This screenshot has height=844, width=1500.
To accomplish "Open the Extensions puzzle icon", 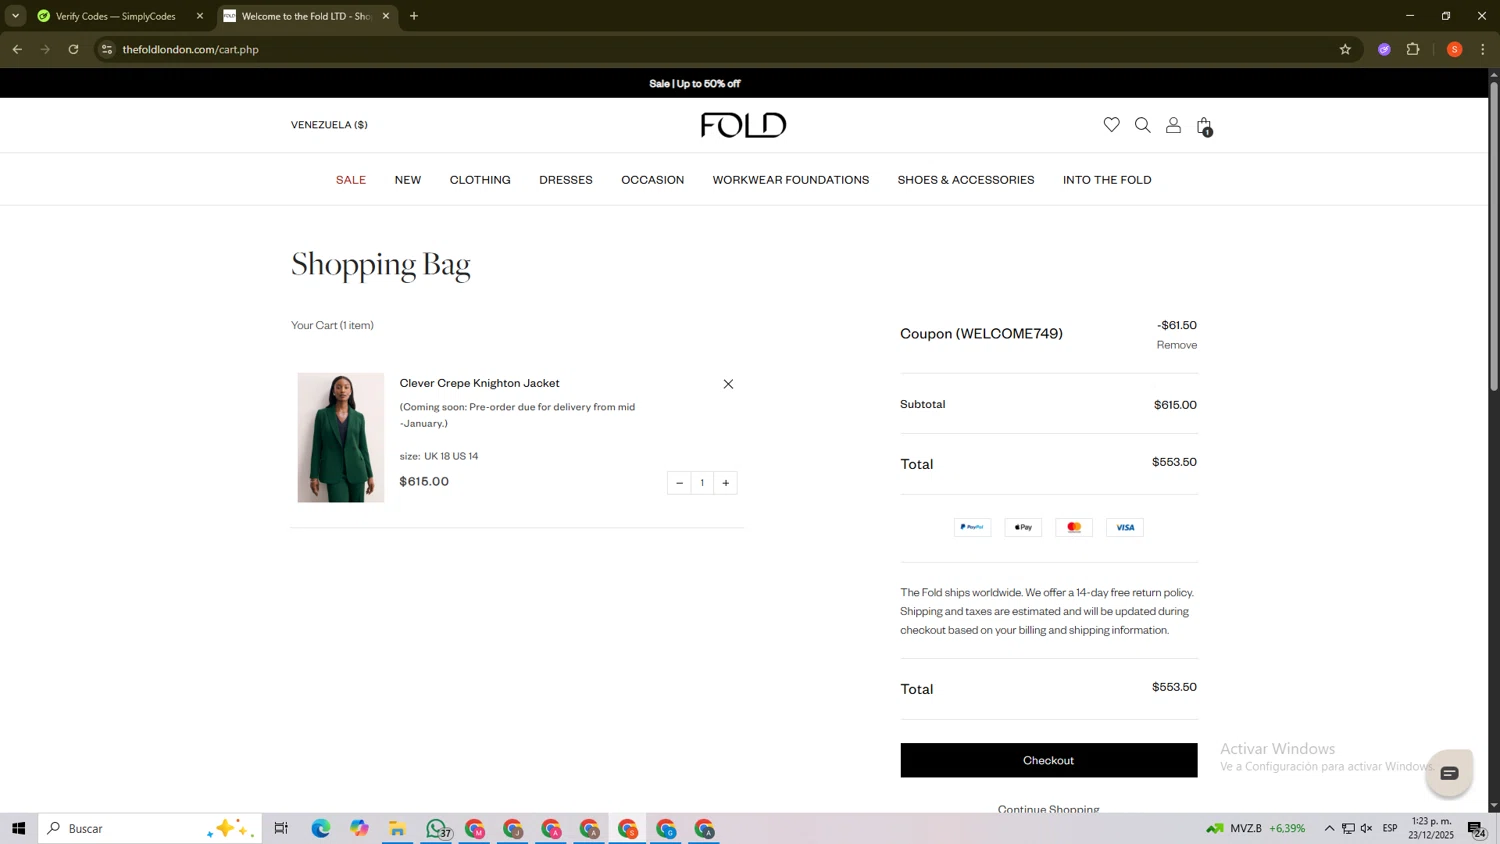I will tap(1413, 49).
